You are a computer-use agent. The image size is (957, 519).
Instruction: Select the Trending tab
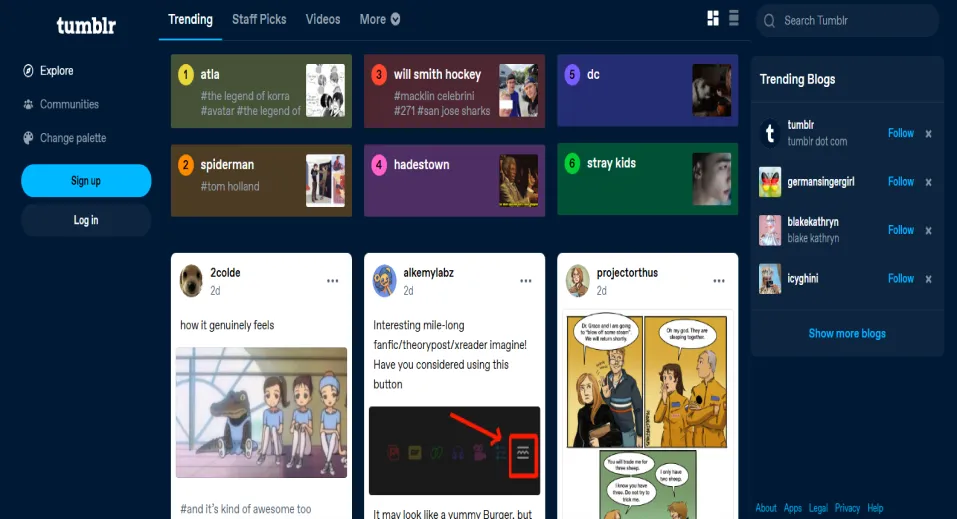click(x=190, y=20)
